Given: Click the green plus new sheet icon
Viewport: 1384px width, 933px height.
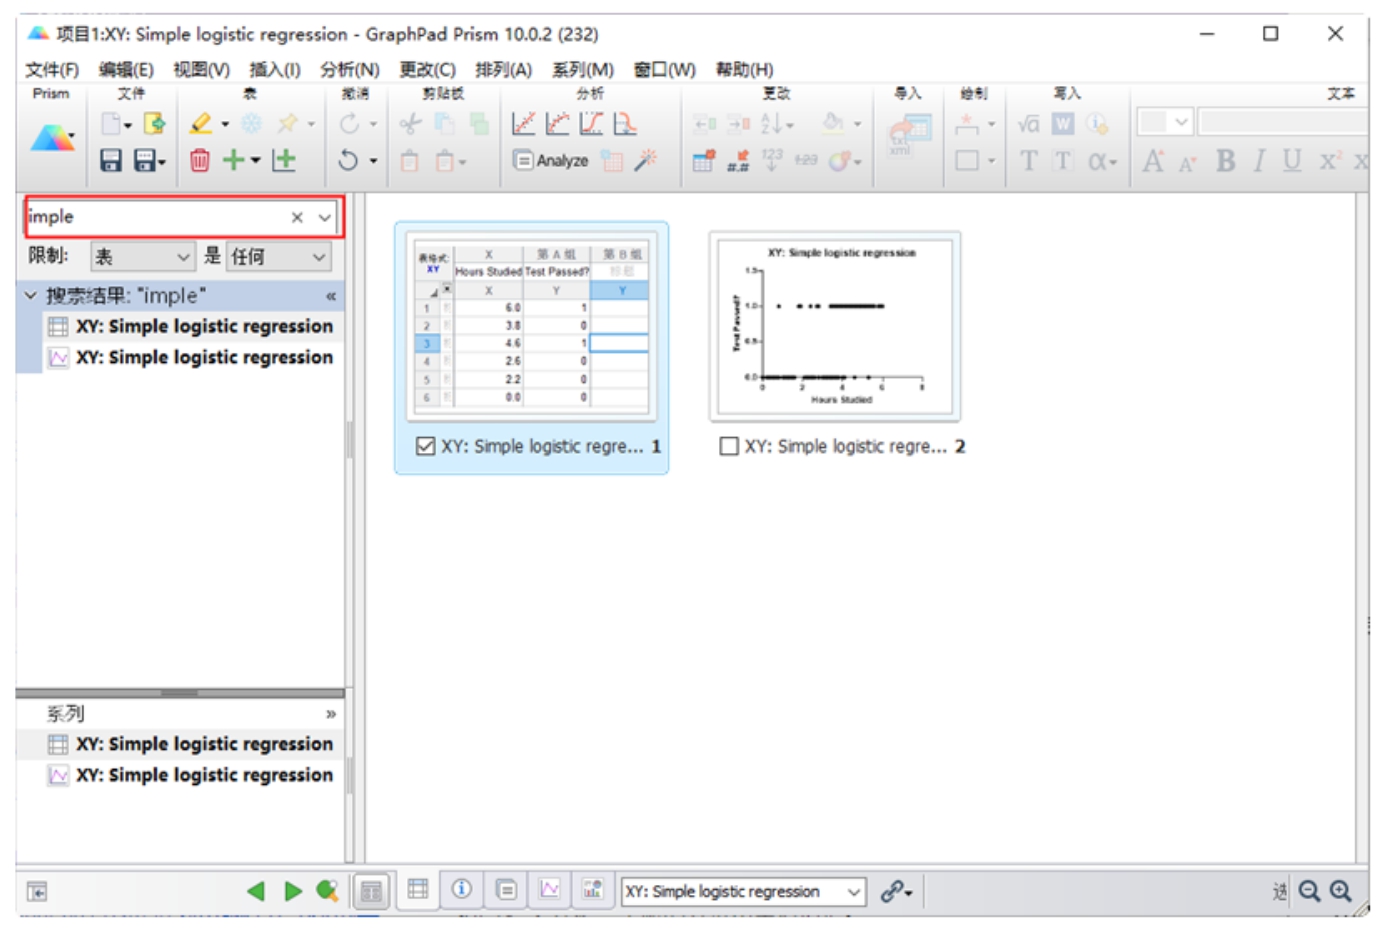Looking at the screenshot, I should pyautogui.click(x=234, y=160).
